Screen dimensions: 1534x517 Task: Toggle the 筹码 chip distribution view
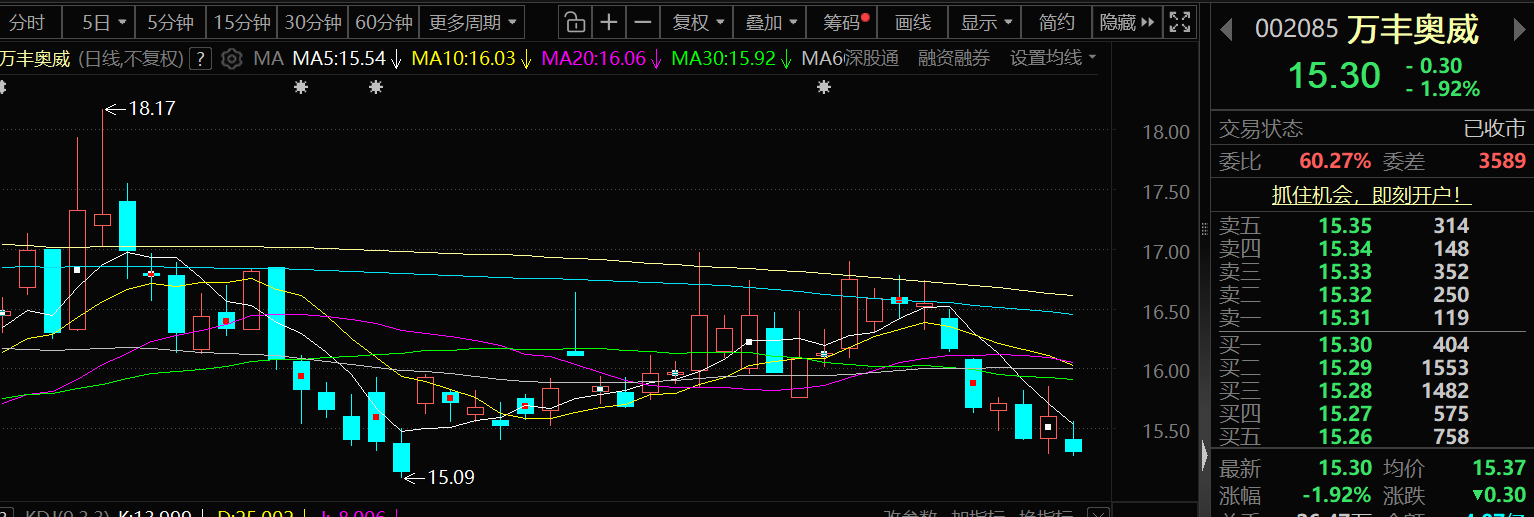pos(845,22)
